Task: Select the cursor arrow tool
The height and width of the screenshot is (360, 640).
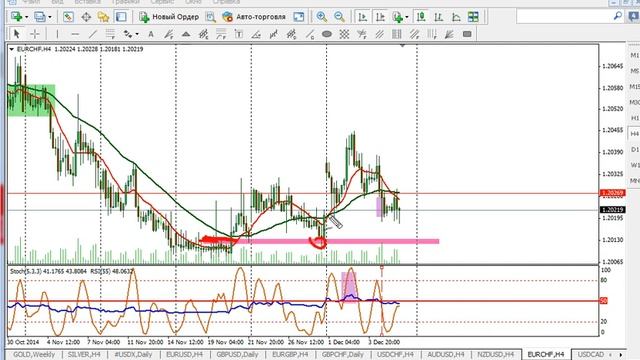Action: 17,34
